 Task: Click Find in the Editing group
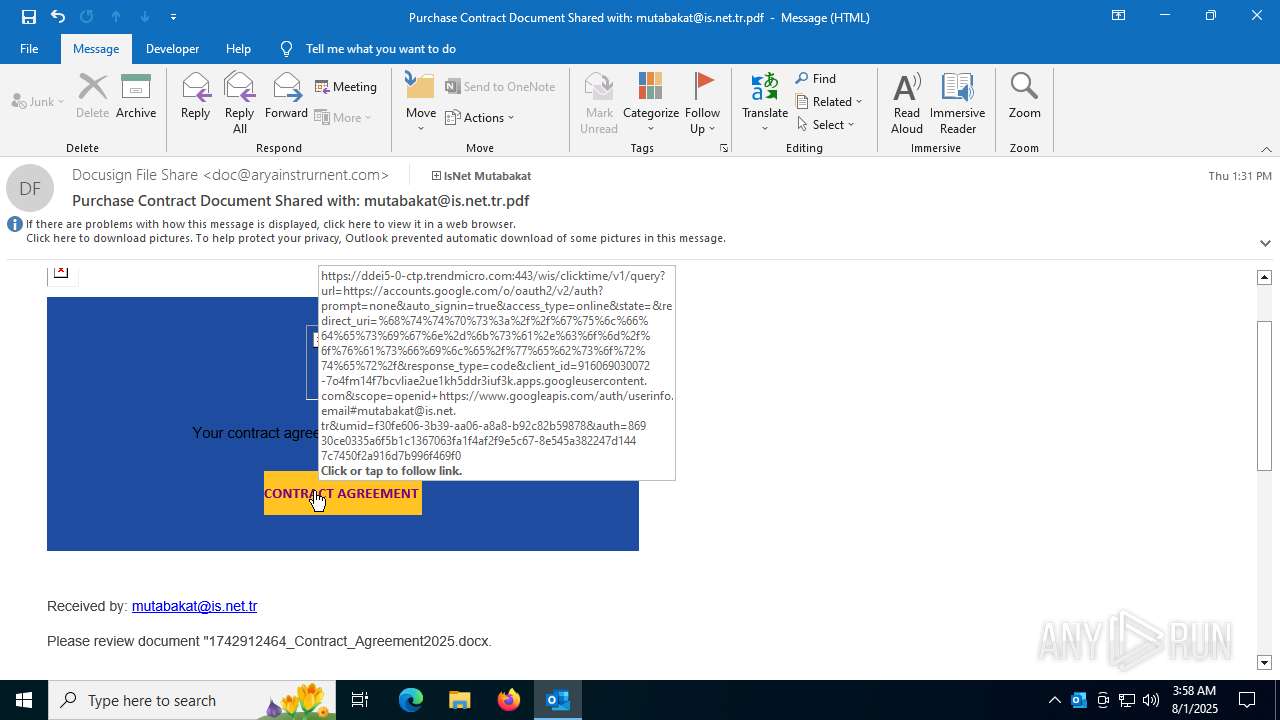coord(816,78)
